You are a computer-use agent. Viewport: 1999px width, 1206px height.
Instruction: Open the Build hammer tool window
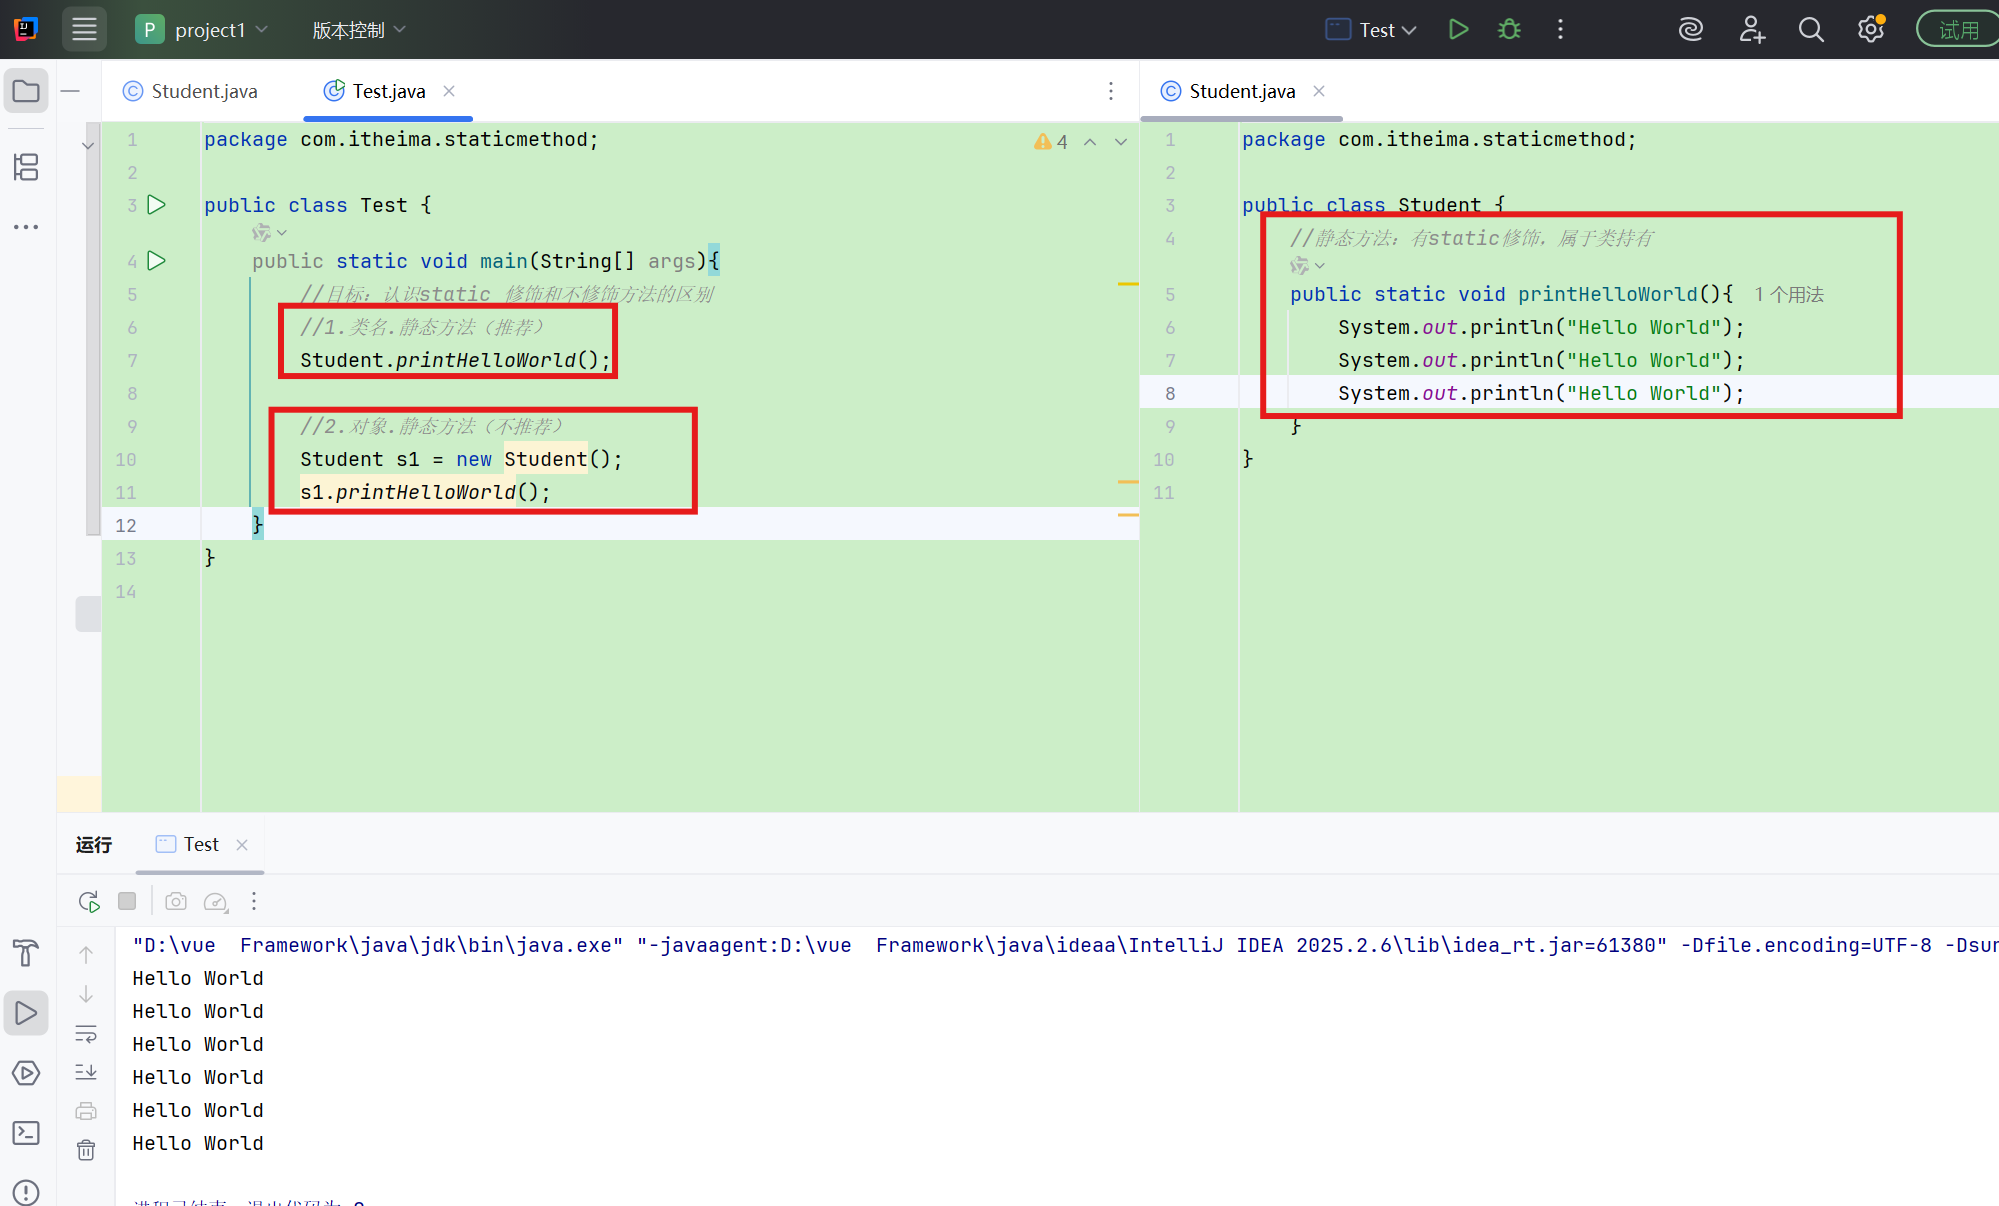pos(26,953)
